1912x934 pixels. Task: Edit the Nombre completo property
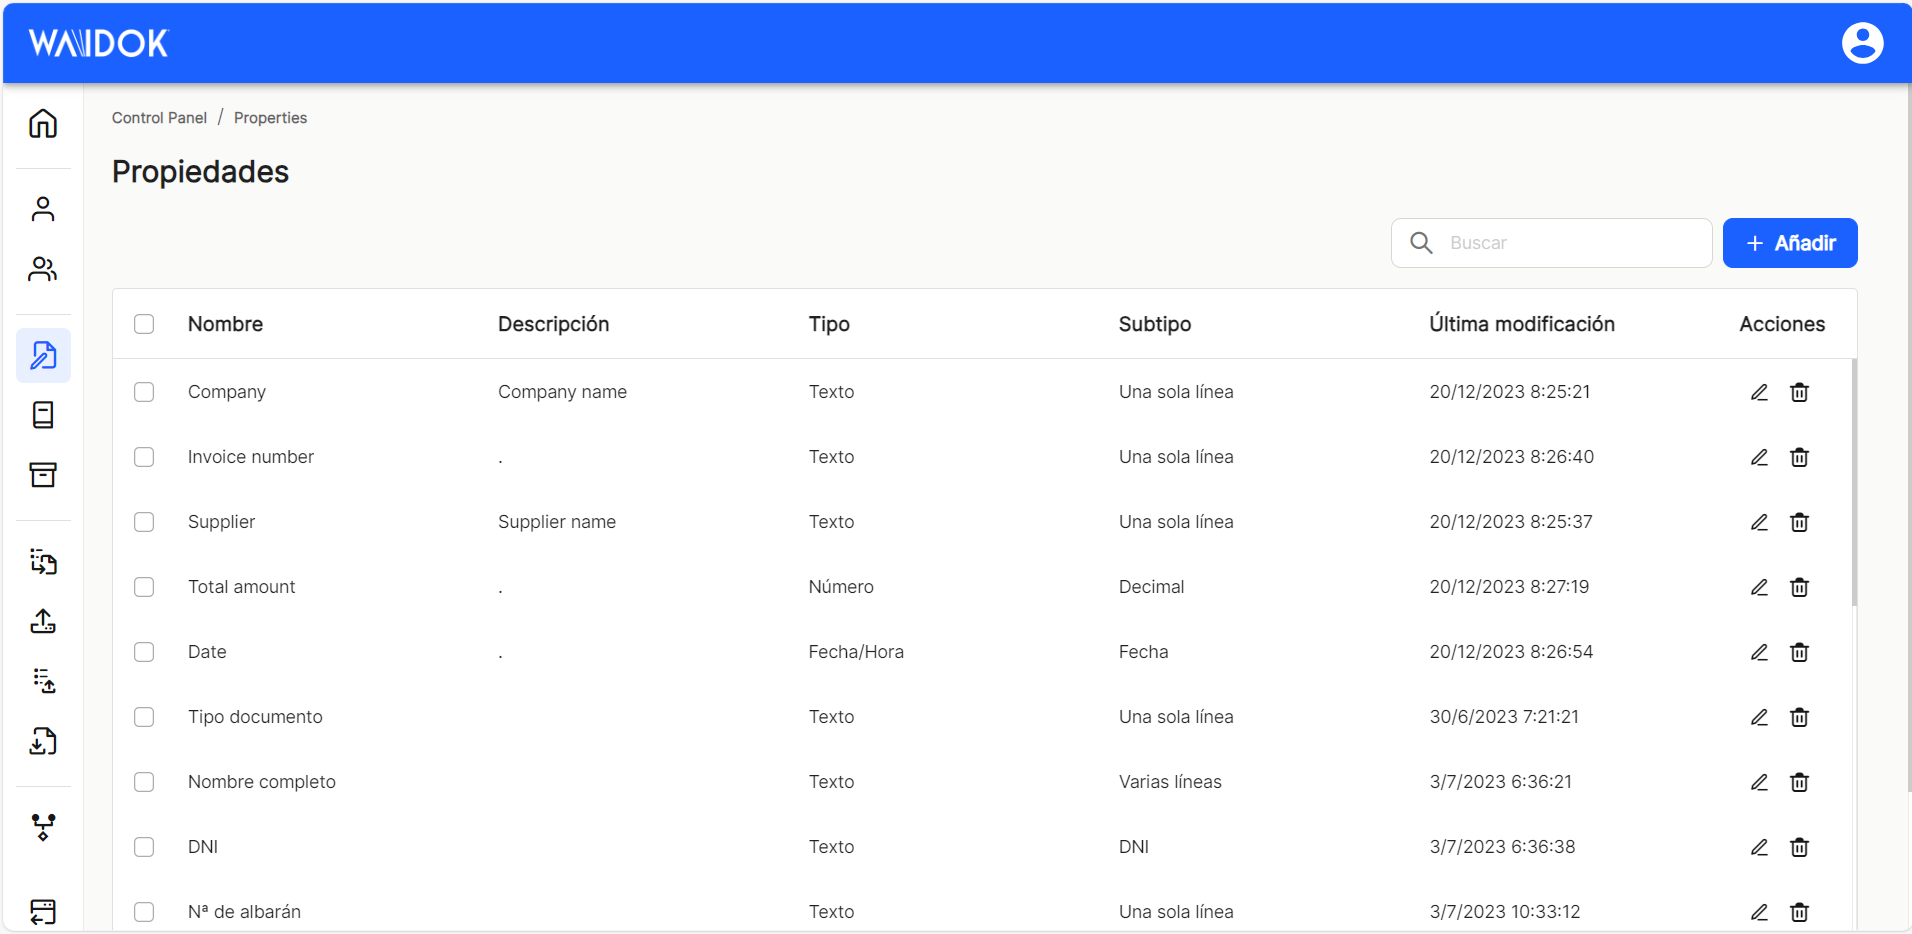1759,782
